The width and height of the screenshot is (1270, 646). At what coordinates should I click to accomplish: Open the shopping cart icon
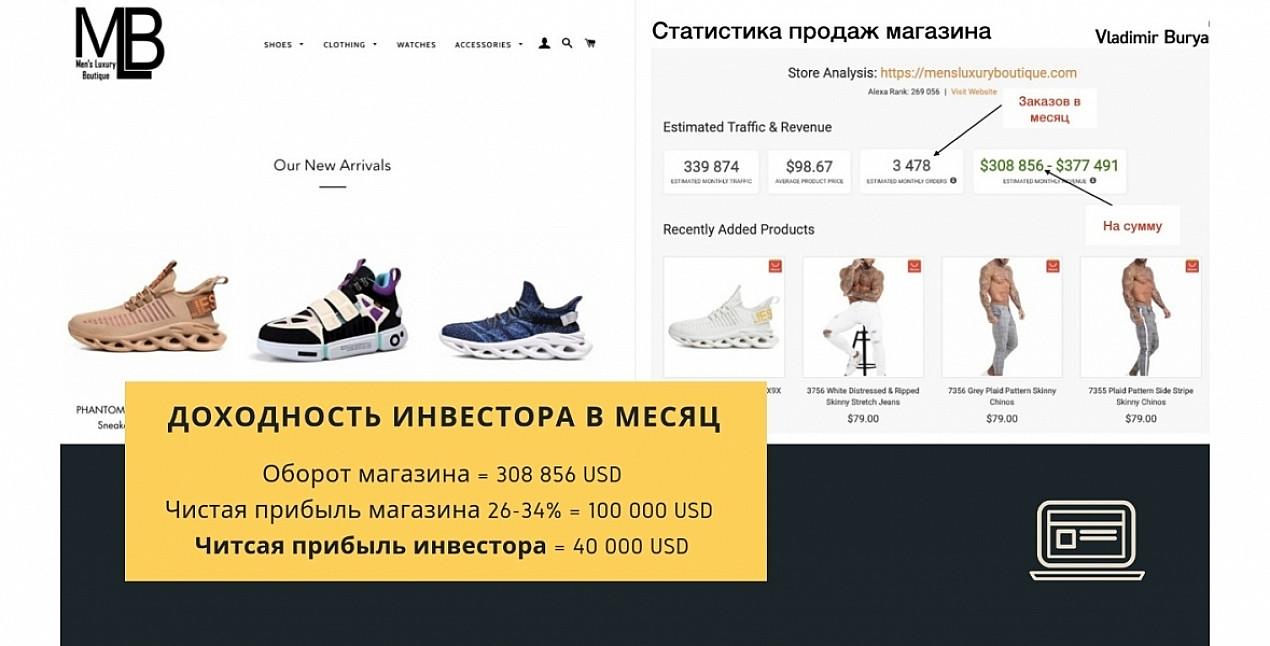pyautogui.click(x=590, y=44)
